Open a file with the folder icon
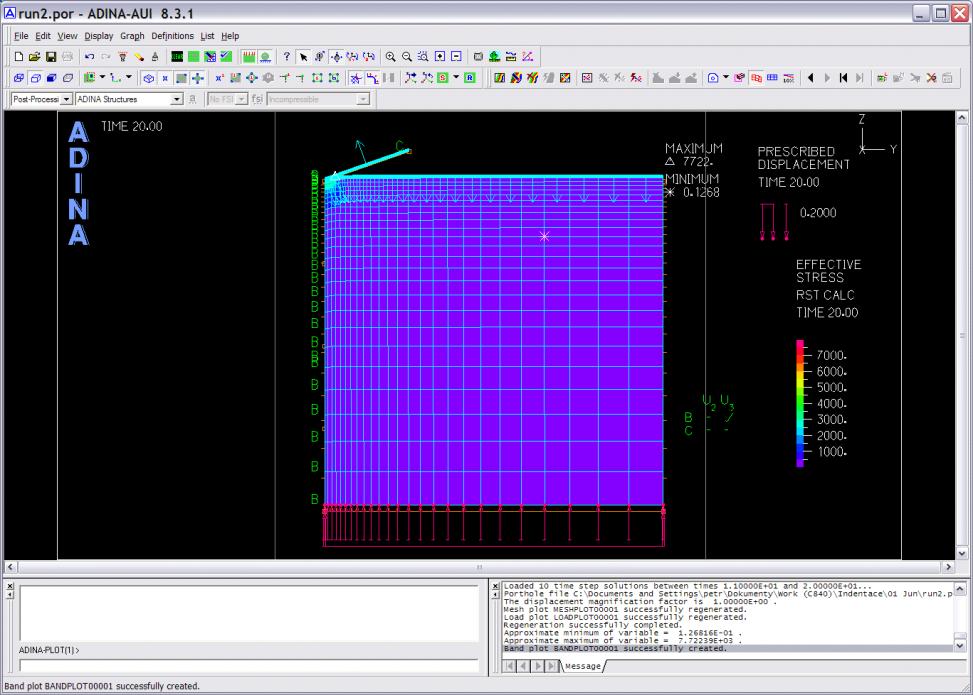This screenshot has height=695, width=973. (35, 56)
